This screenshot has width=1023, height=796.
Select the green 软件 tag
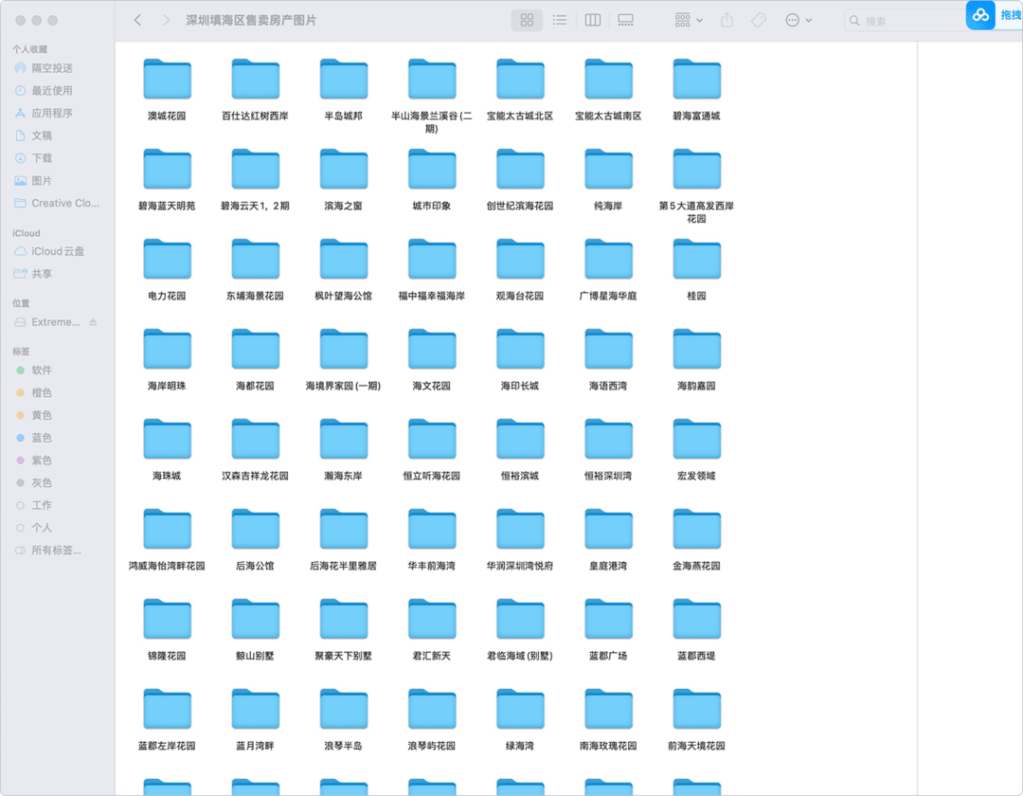[x=41, y=370]
